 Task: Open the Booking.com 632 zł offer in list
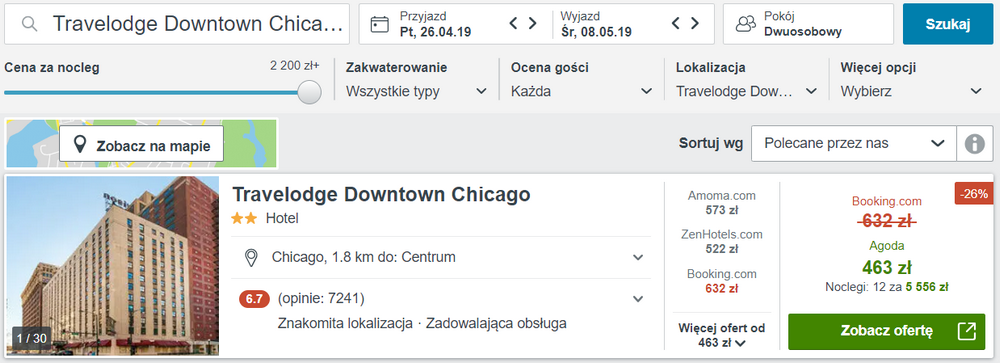coord(722,281)
